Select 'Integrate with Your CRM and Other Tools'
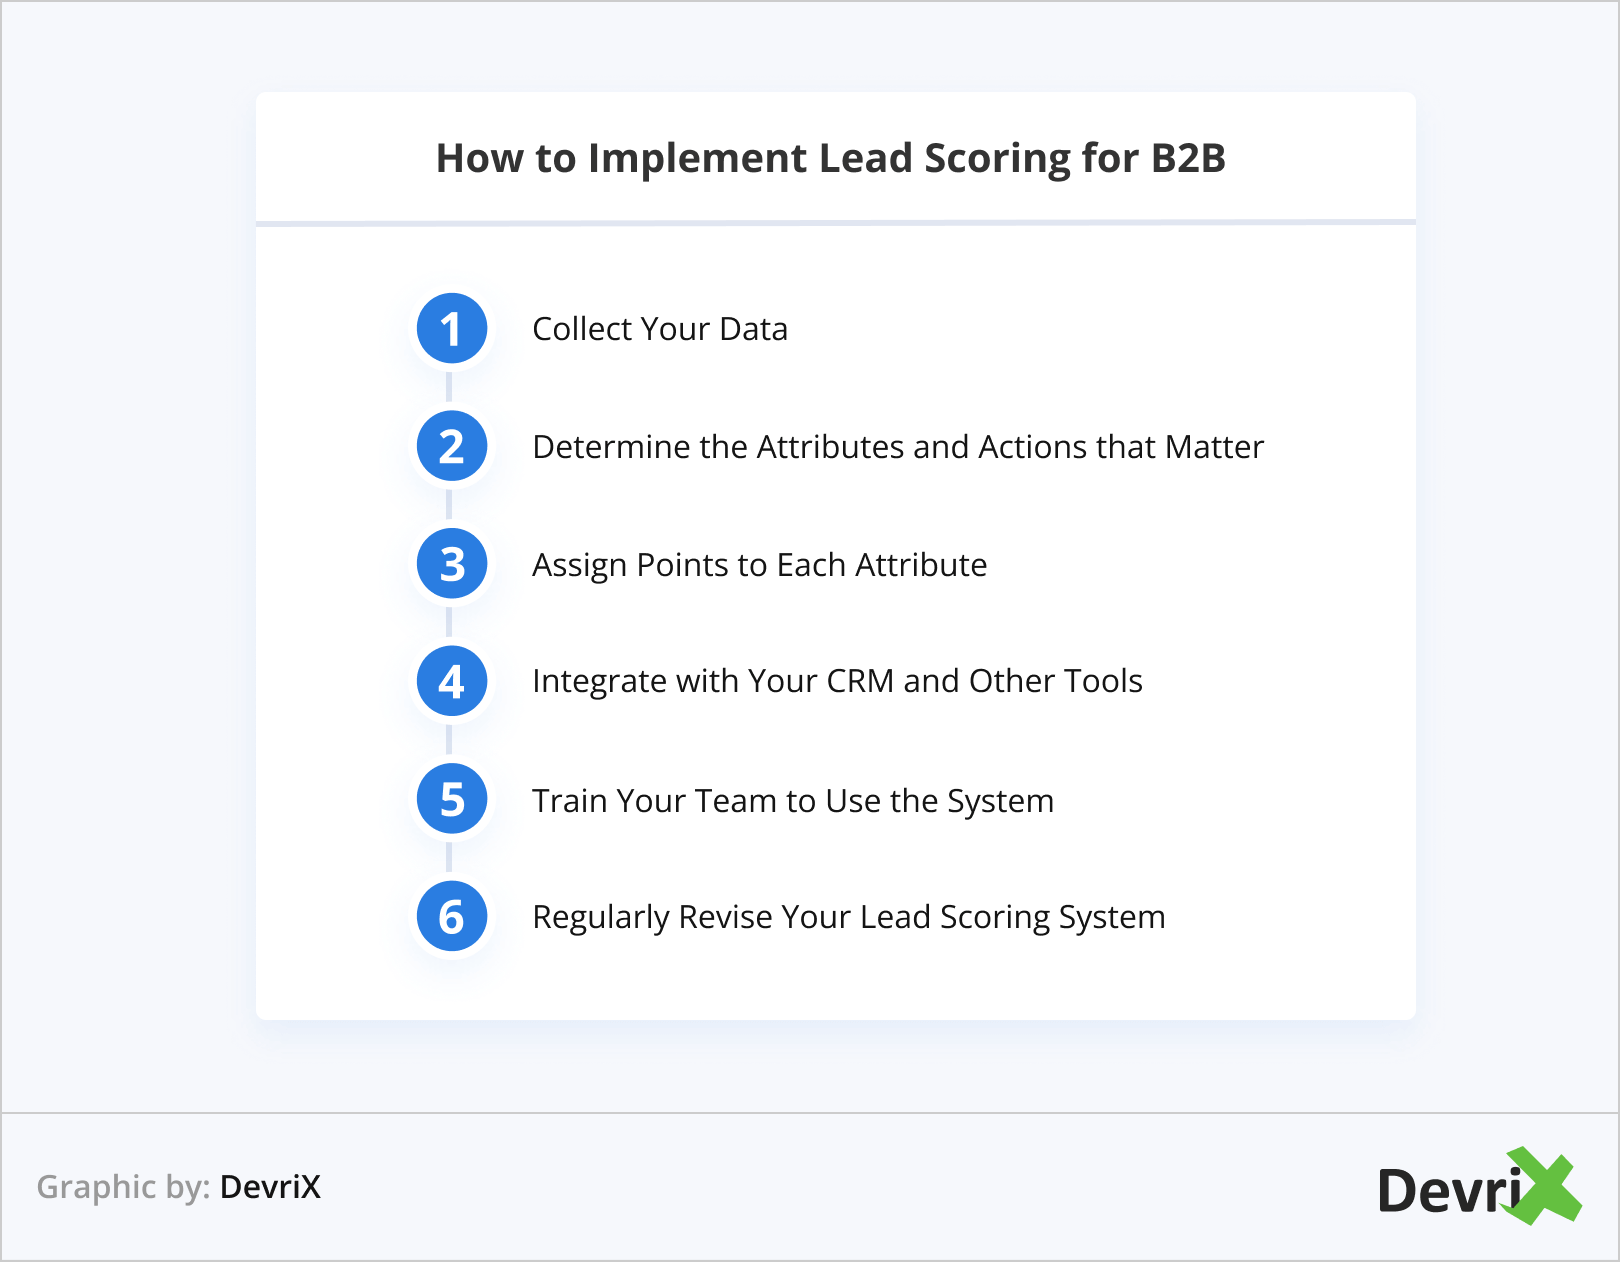The width and height of the screenshot is (1620, 1262). [837, 681]
